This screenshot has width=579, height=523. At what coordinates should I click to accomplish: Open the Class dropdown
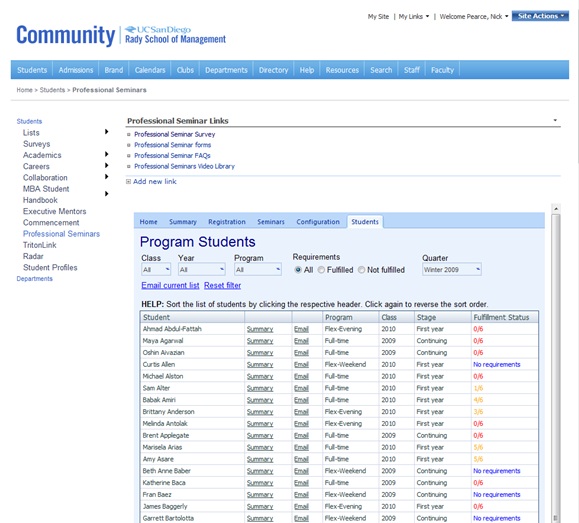[x=156, y=269]
